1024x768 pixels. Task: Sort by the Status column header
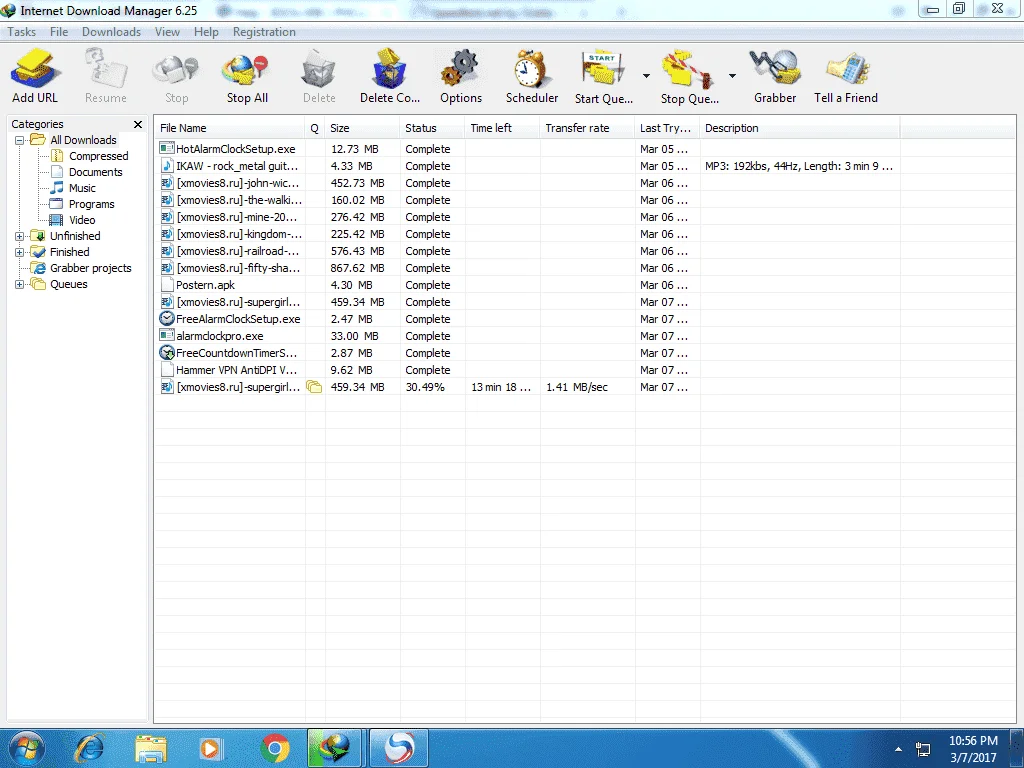click(x=432, y=128)
